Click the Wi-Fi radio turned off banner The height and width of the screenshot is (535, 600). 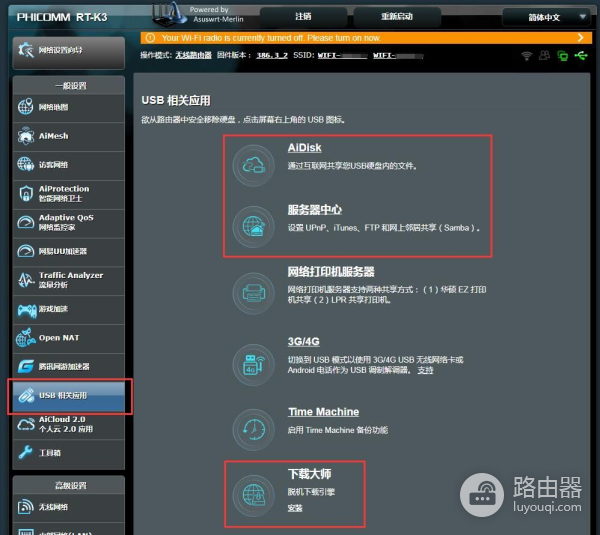click(x=366, y=38)
